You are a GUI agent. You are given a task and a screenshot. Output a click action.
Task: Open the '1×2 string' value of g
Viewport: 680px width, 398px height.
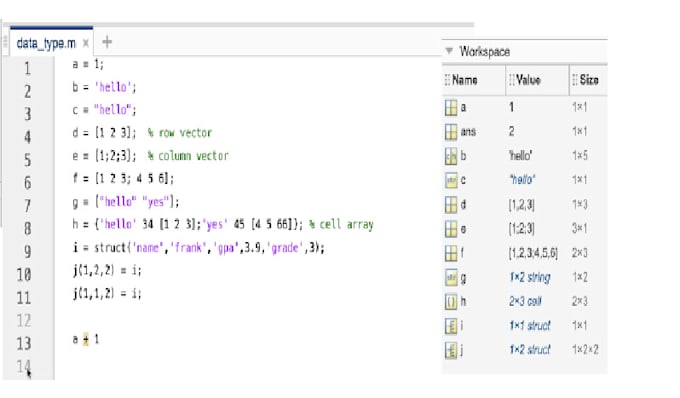(x=530, y=277)
